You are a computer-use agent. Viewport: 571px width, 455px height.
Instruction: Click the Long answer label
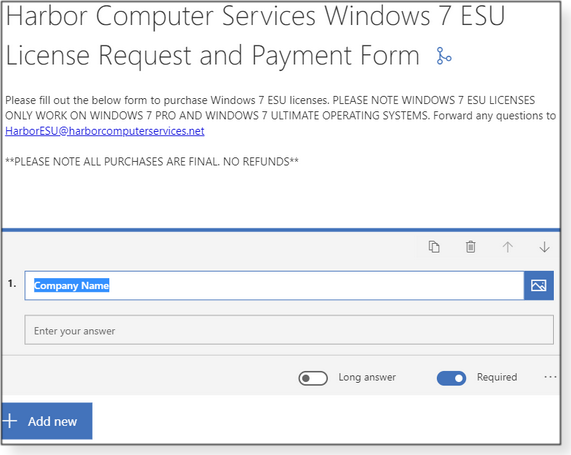pyautogui.click(x=367, y=377)
